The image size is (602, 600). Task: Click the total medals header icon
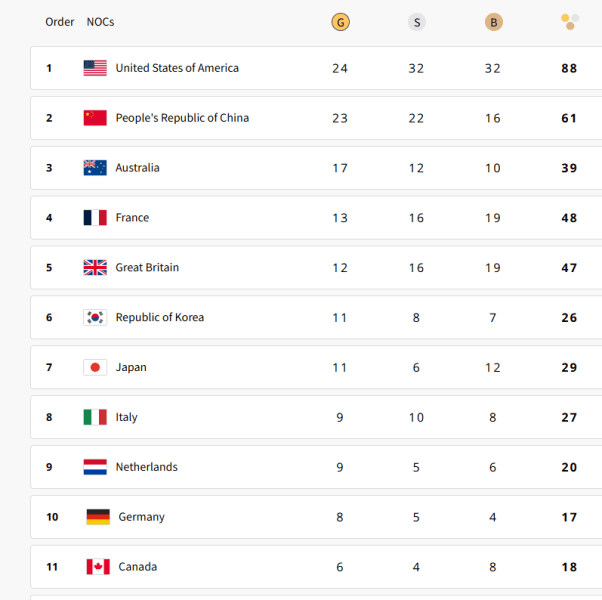[x=569, y=21]
